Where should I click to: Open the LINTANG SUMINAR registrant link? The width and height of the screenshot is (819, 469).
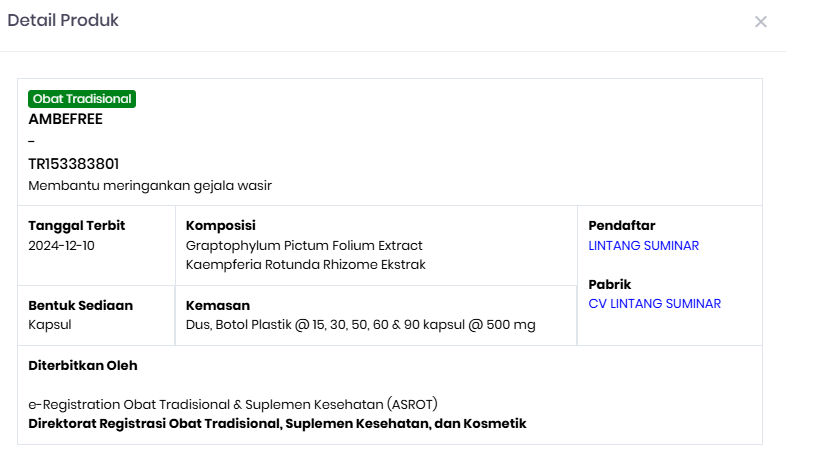coord(643,246)
